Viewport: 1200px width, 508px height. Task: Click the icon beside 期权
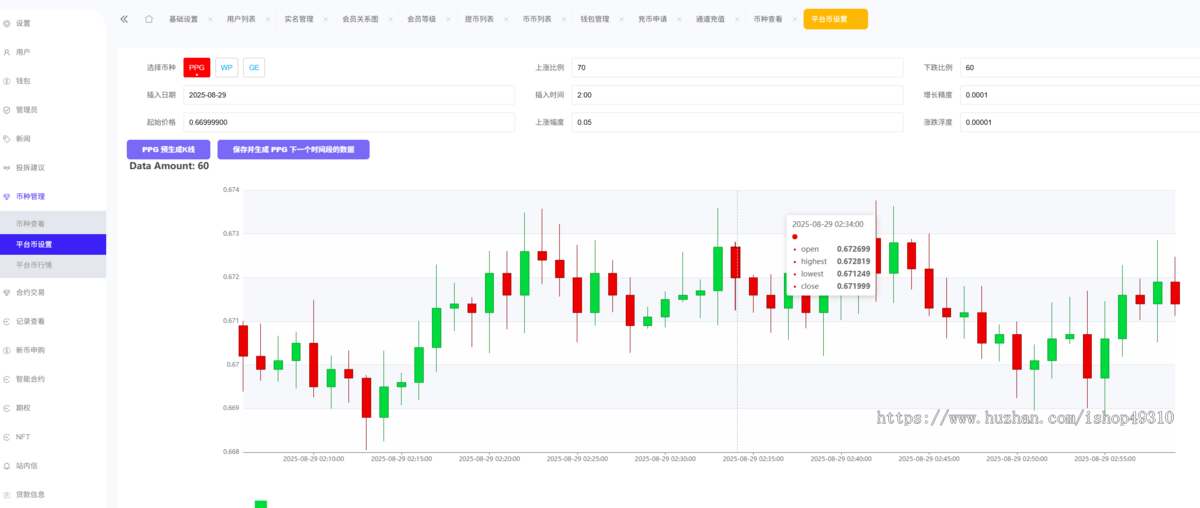point(7,408)
